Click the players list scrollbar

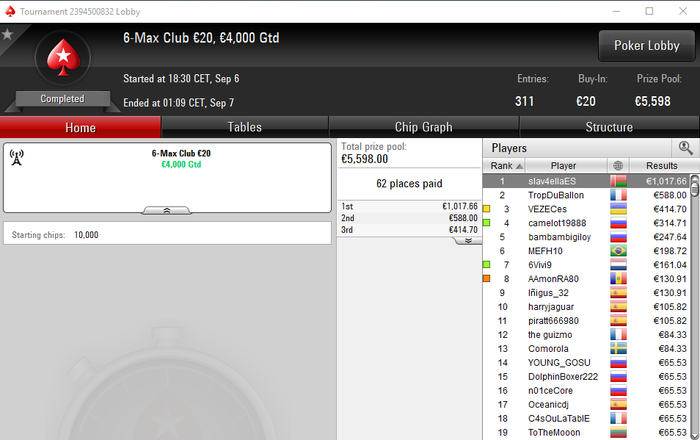point(695,307)
